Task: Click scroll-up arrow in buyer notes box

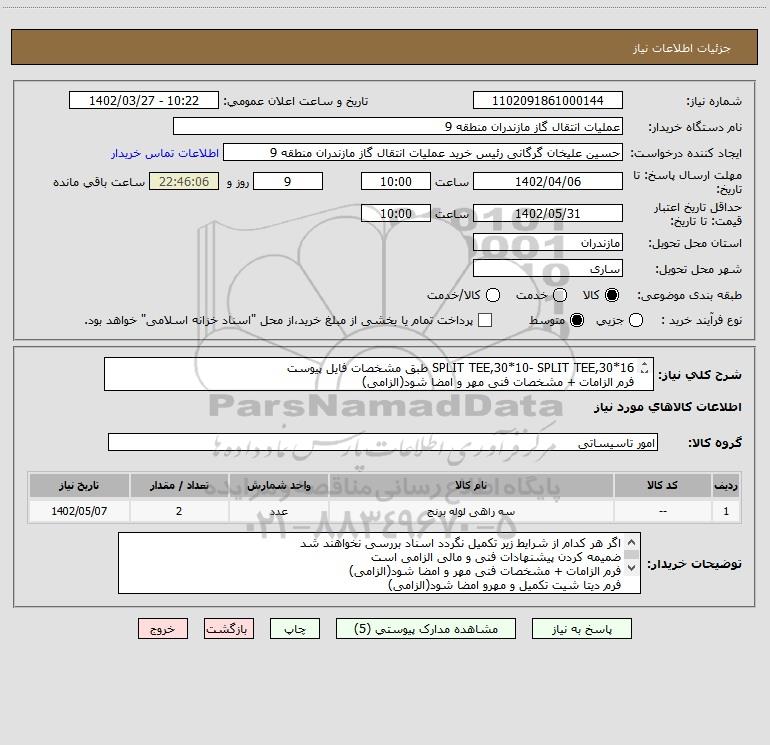Action: point(632,542)
